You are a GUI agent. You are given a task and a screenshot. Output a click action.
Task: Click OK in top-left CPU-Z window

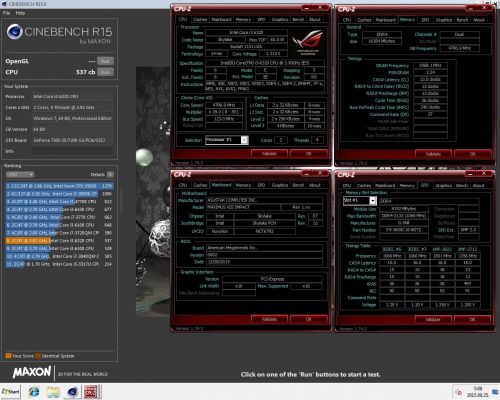click(x=309, y=154)
